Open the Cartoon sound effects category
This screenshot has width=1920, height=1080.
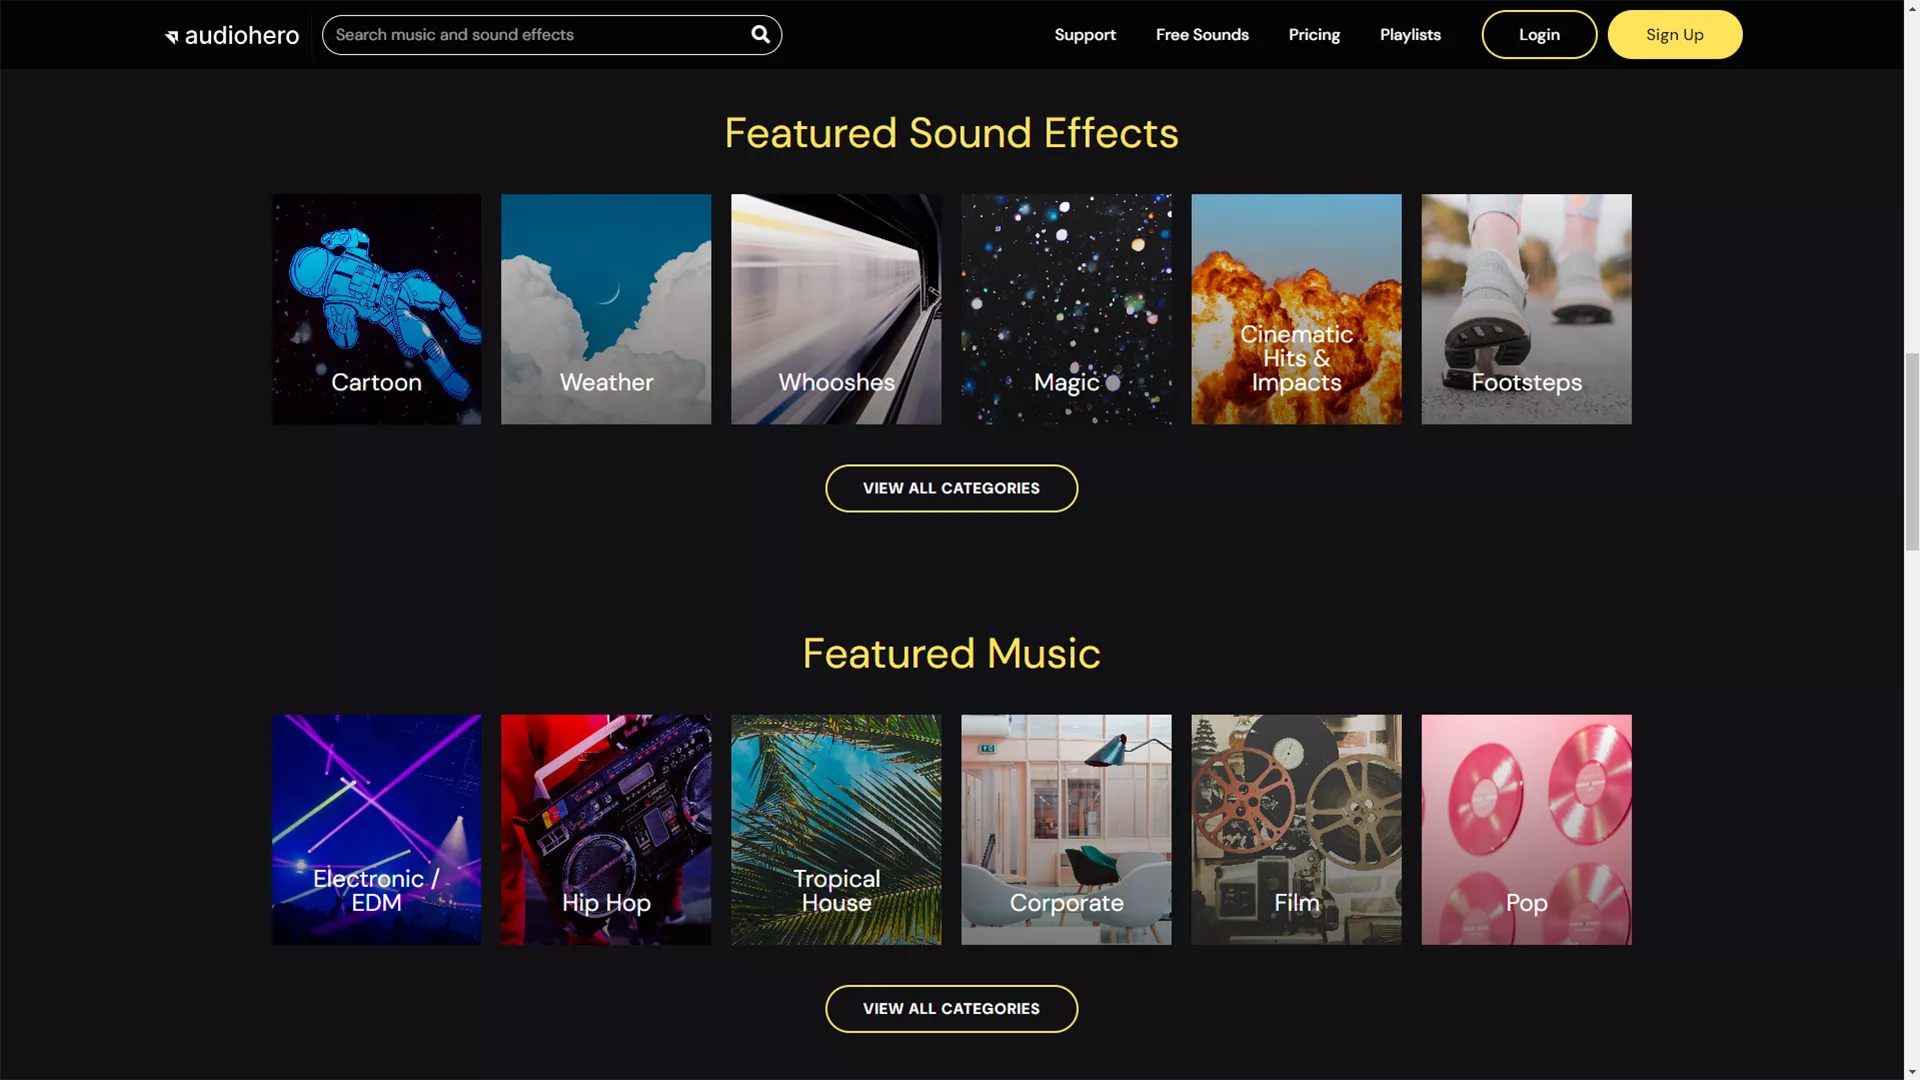[x=376, y=309]
